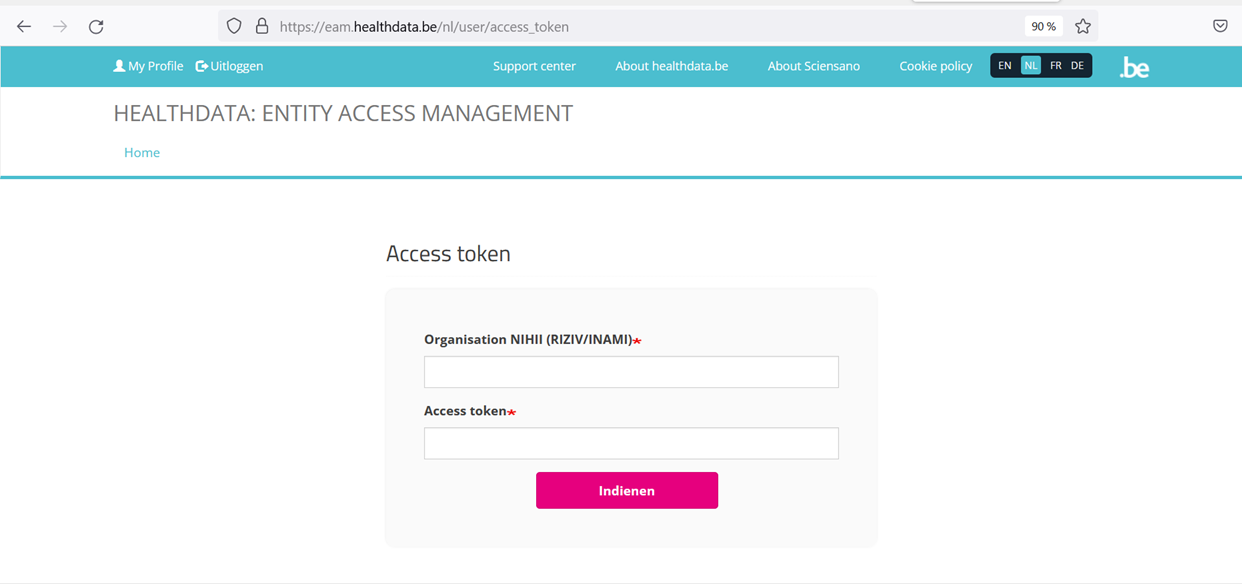
Task: Bookmark page with the star icon
Action: tap(1083, 27)
